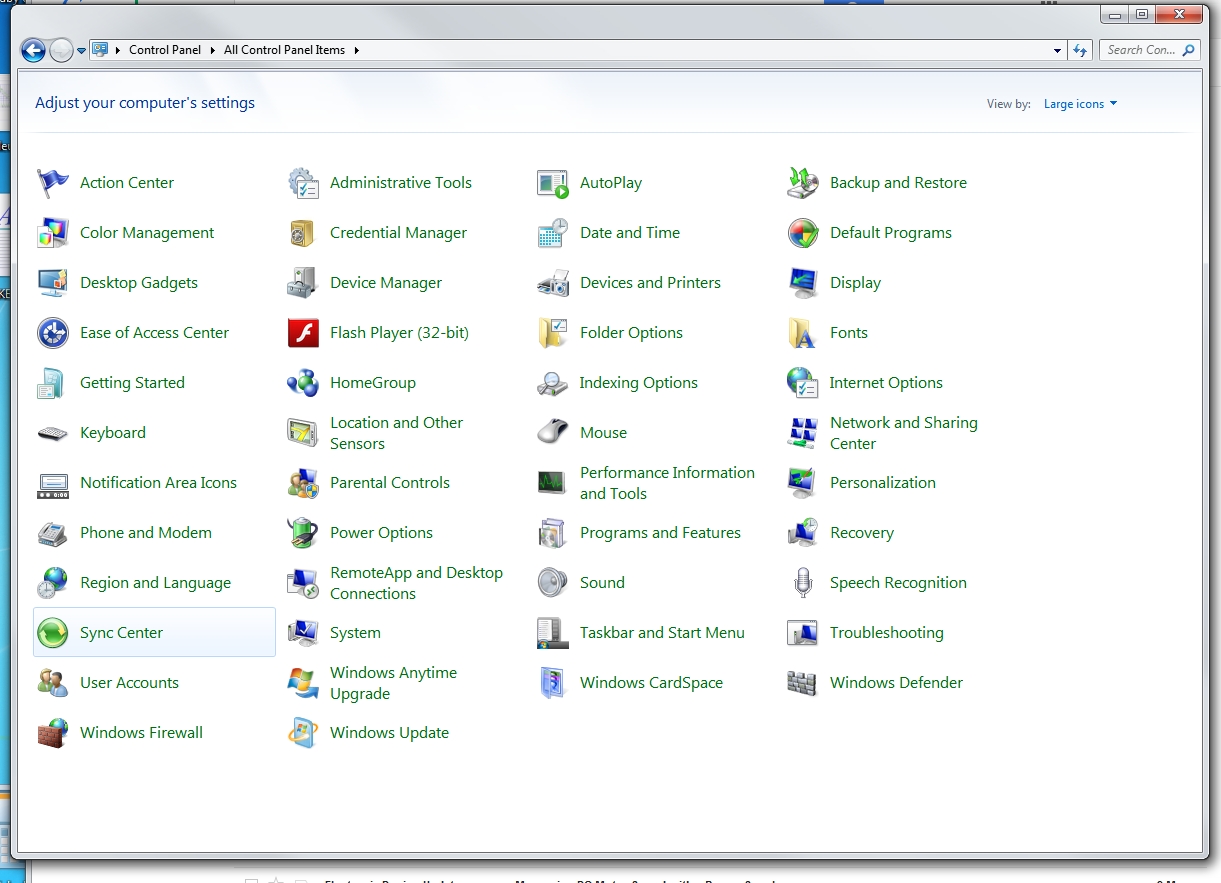Open the Power Options icon

pos(303,533)
